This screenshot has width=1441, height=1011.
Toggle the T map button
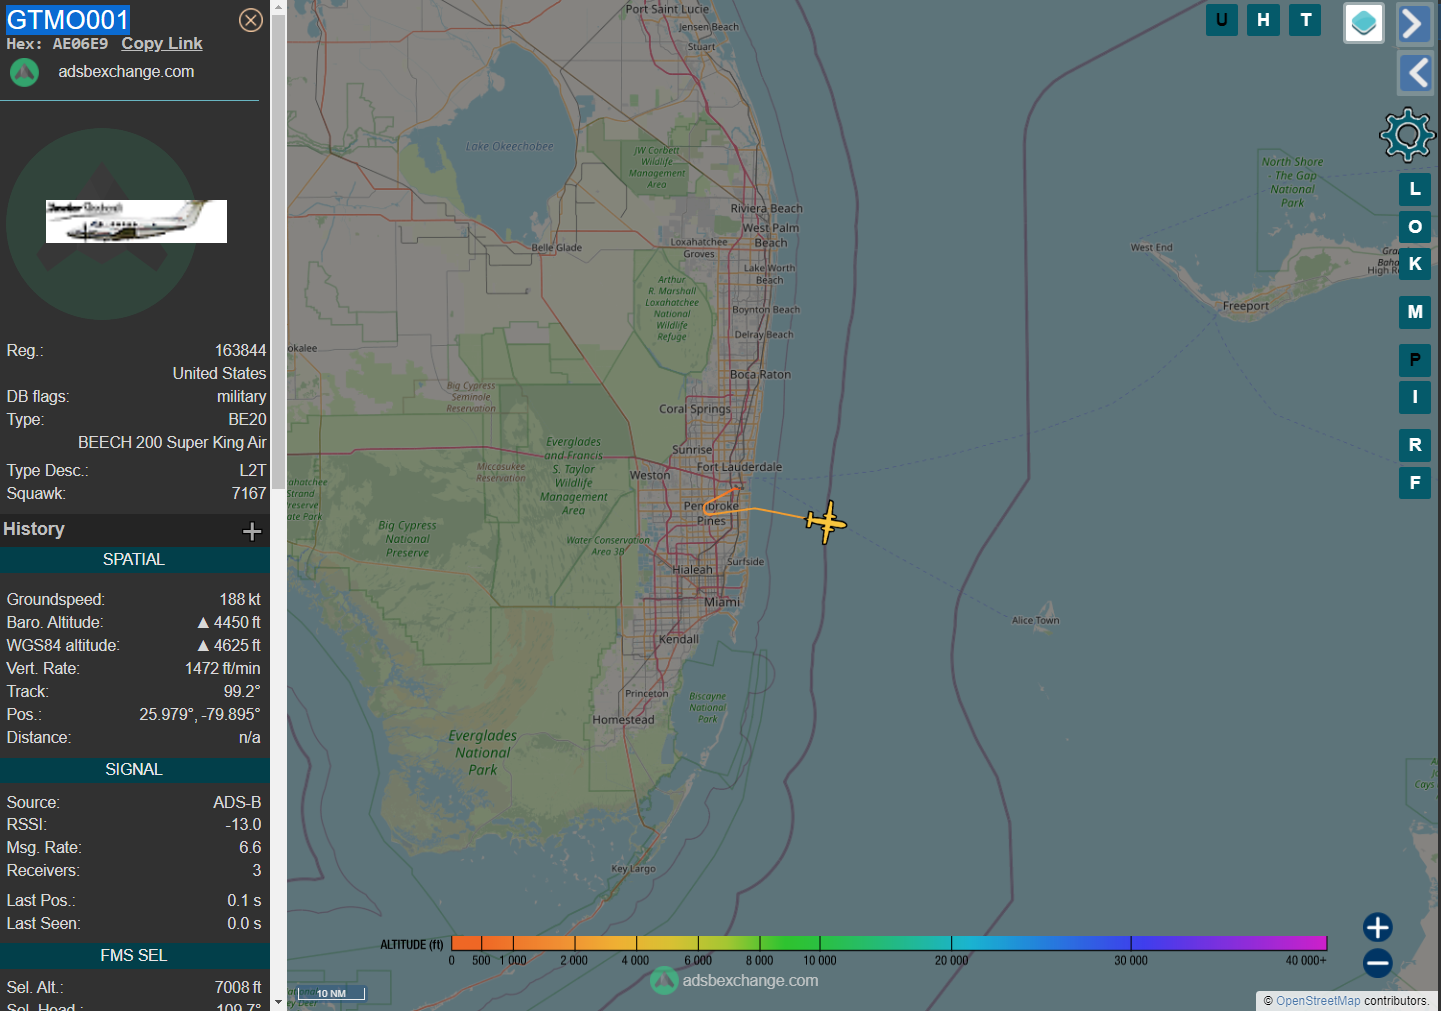1305,20
